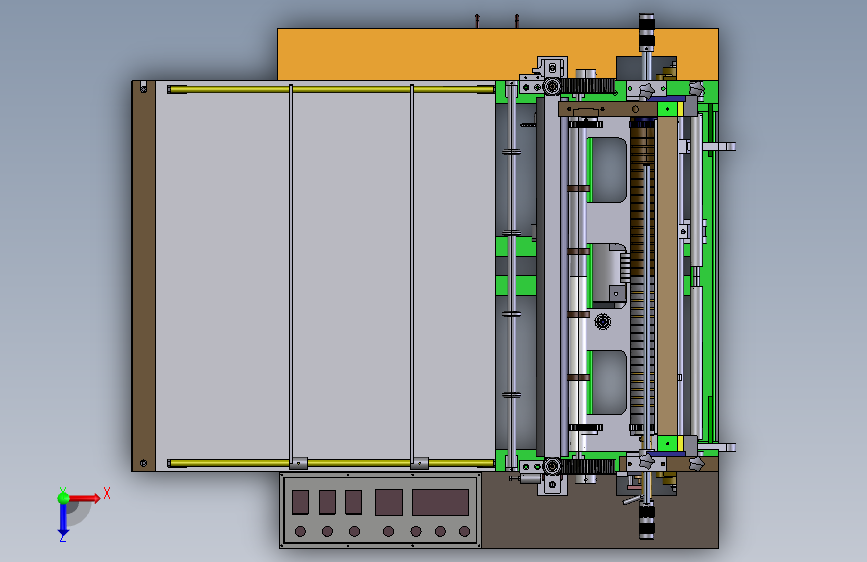Click the leftmost round knob on control panel

(x=300, y=532)
